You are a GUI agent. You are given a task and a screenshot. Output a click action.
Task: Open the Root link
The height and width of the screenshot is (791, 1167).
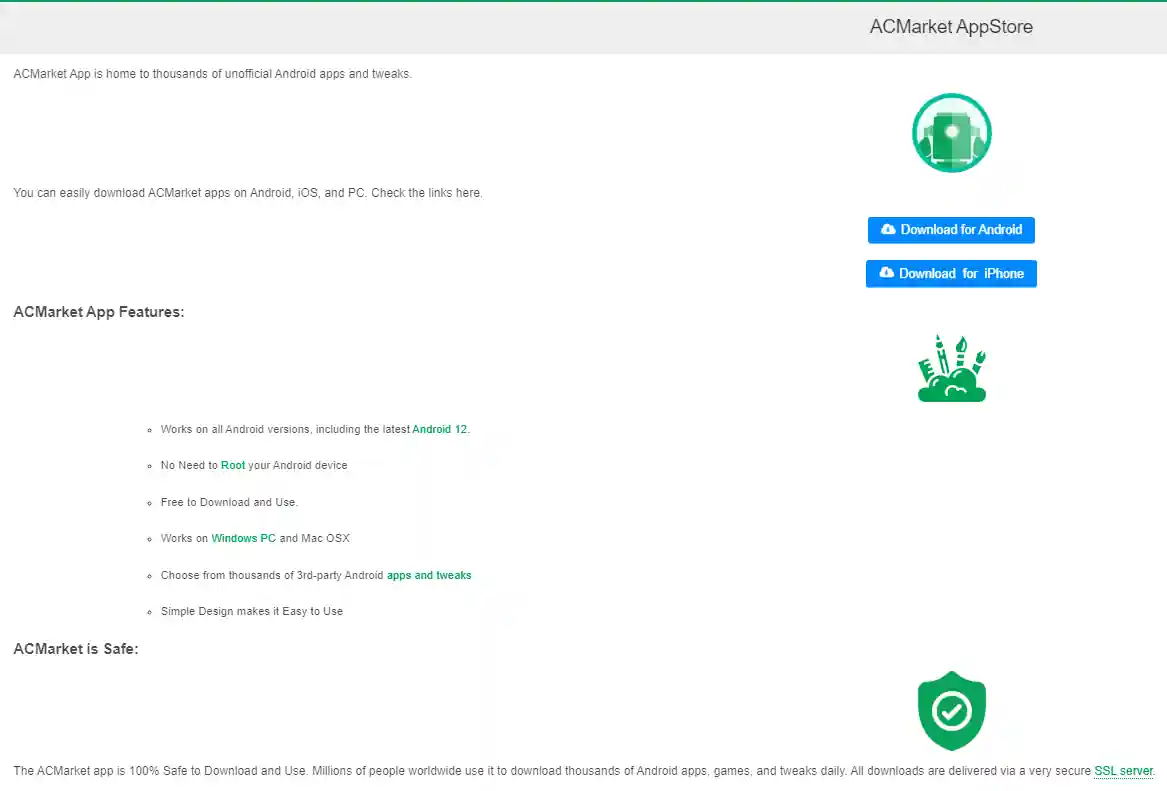click(233, 465)
